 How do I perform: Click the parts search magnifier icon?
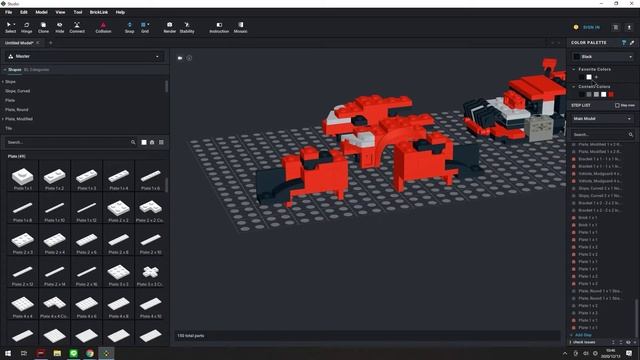pyautogui.click(x=133, y=142)
